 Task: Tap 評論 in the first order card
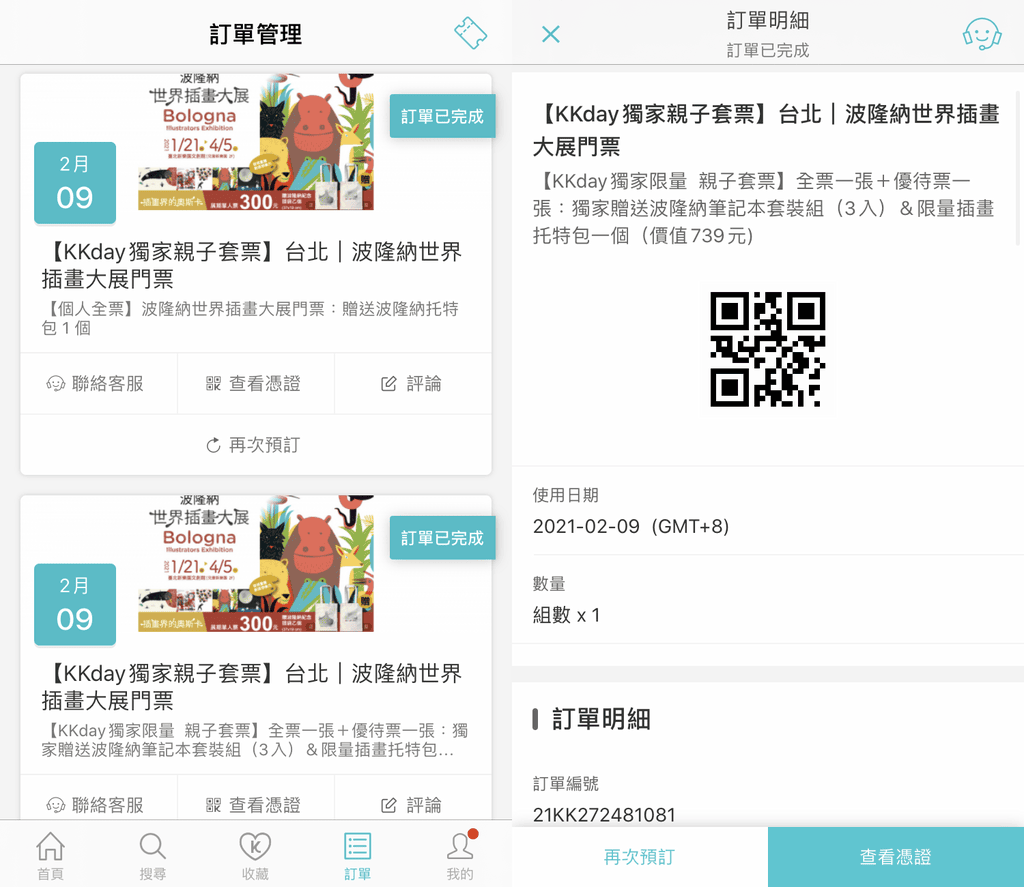[412, 384]
